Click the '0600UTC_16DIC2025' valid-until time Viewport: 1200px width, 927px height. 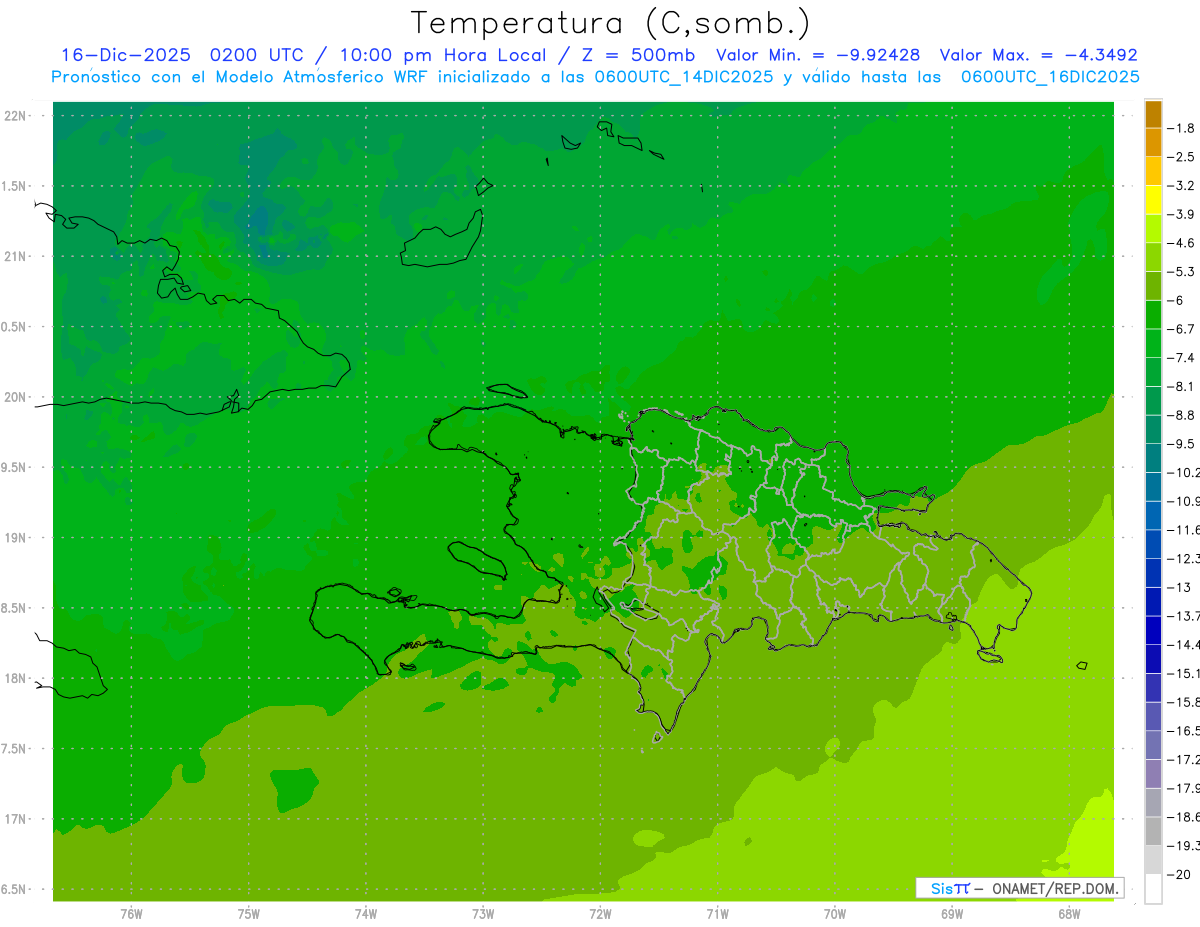[x=1049, y=77]
